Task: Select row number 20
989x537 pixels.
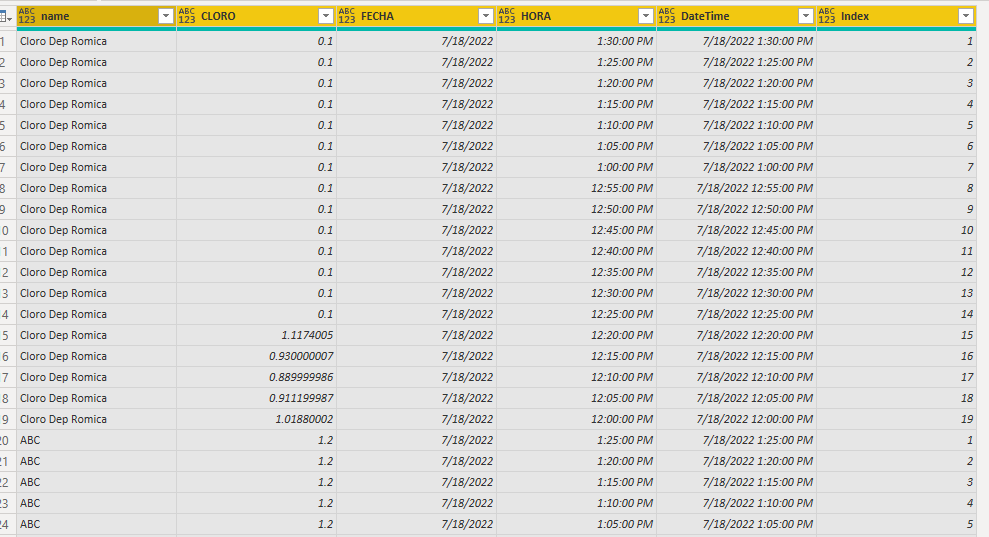Action: [8, 440]
